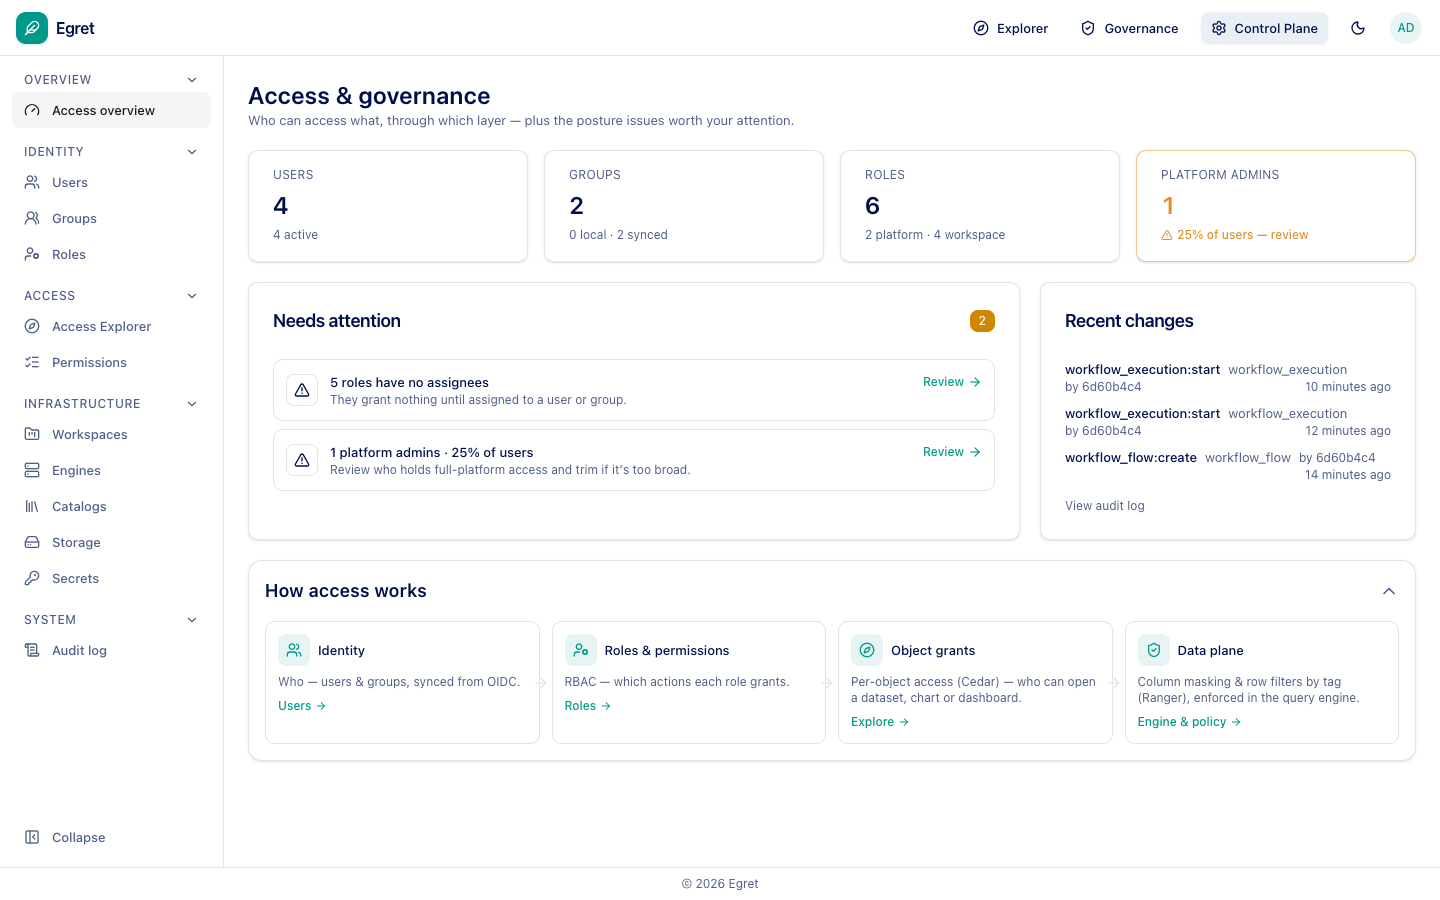Collapse the ACCESS sidebar section
1440x900 pixels.
[192, 296]
